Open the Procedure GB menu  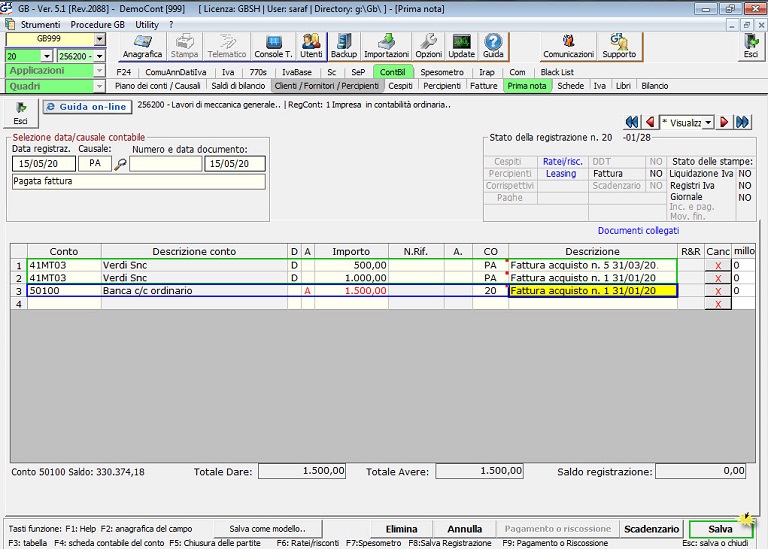point(98,24)
